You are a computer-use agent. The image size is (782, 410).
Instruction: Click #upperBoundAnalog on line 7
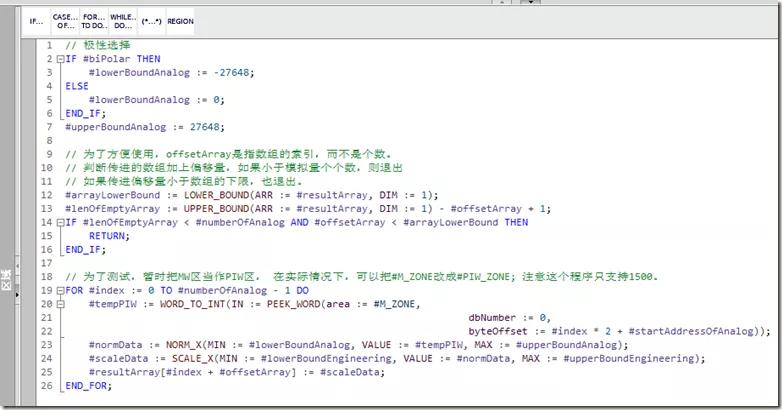pos(116,127)
